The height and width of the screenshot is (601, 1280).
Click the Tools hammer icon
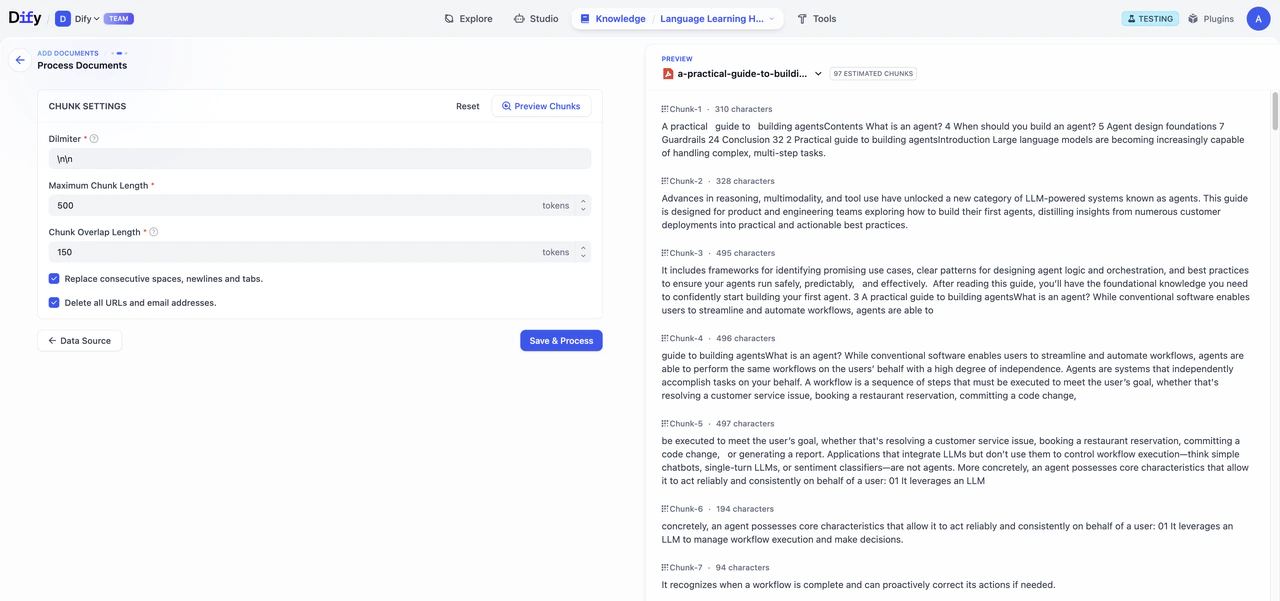point(802,18)
